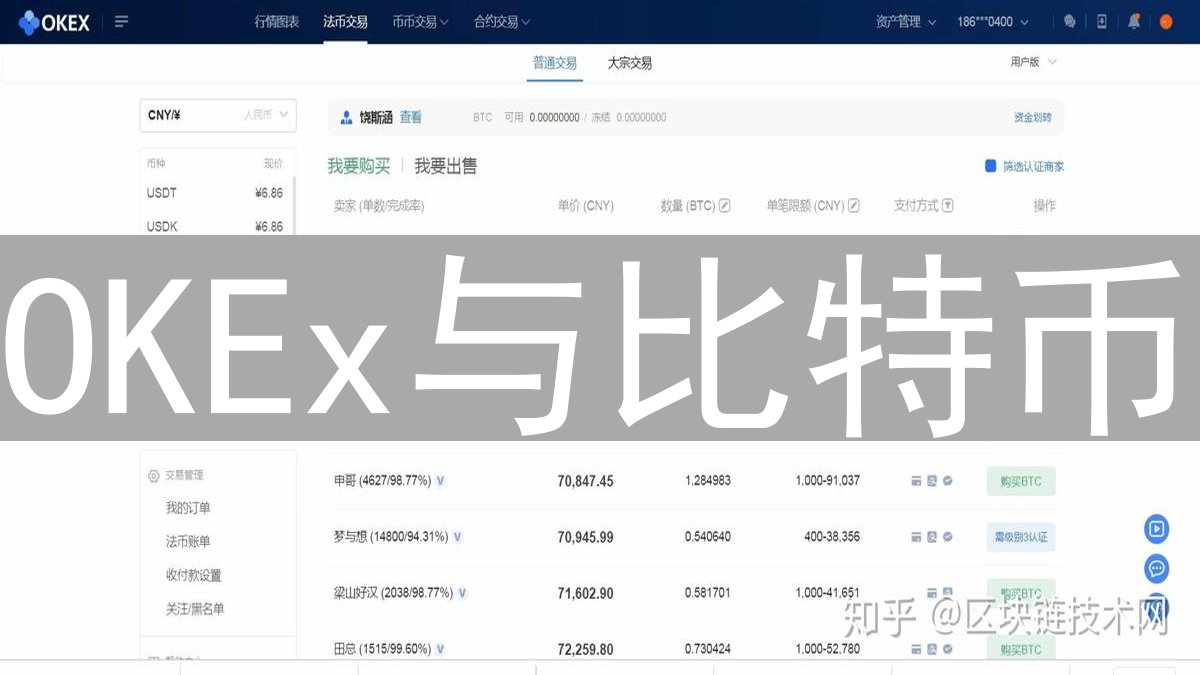Go to the 行情图表 tab

277,21
